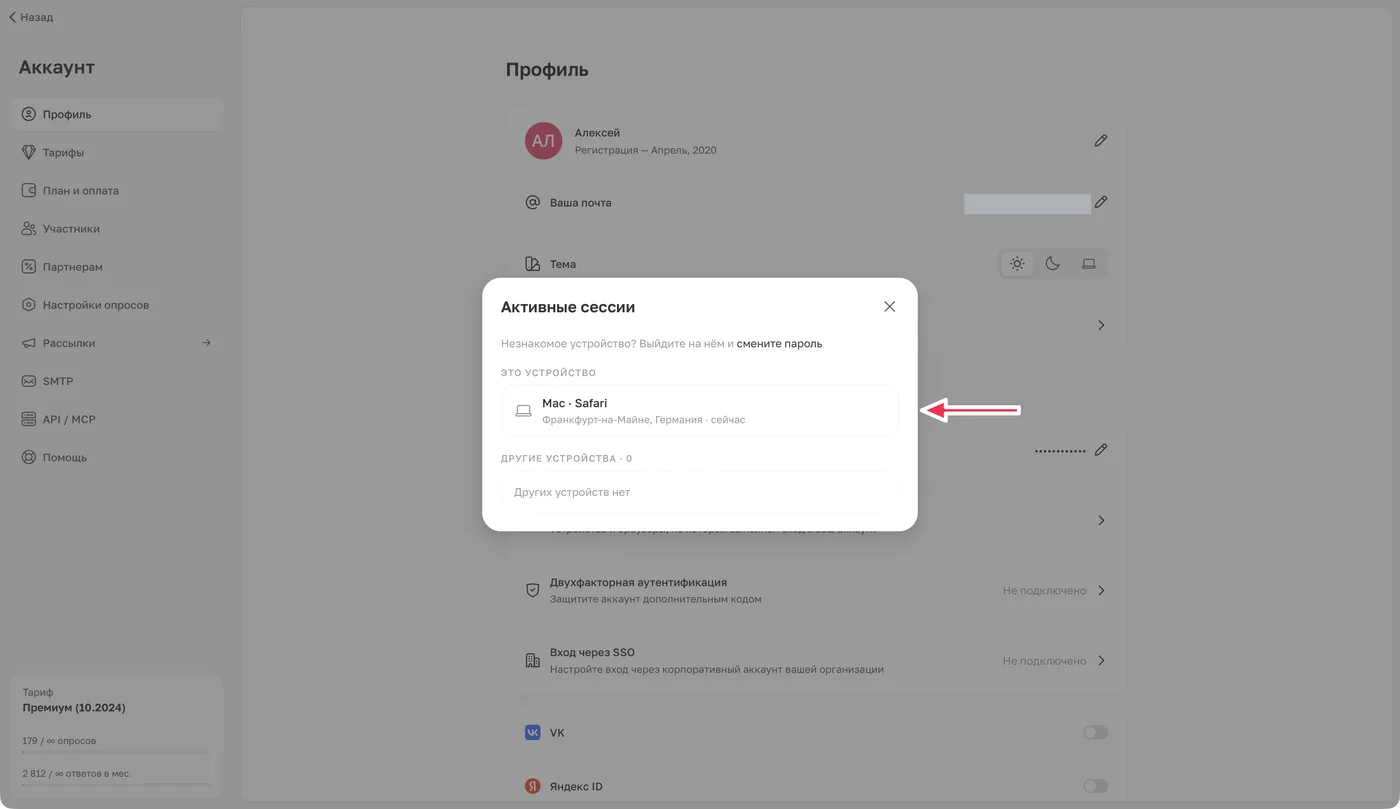This screenshot has height=809, width=1400.
Task: Click the VK logo icon
Action: (533, 733)
